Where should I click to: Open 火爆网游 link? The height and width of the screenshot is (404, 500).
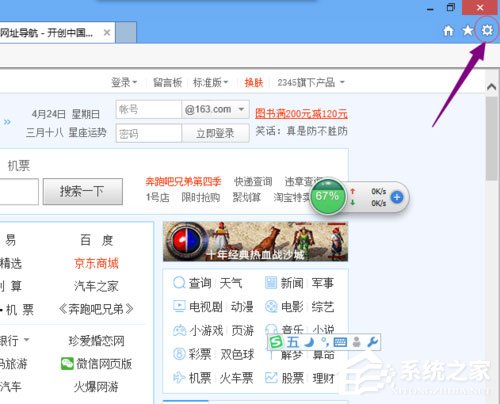click(x=96, y=387)
